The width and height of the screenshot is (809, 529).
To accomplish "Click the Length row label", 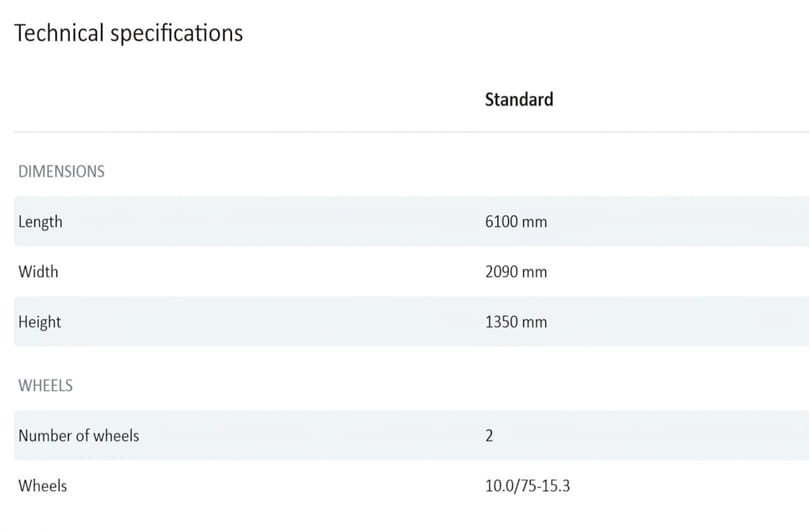I will (x=40, y=221).
